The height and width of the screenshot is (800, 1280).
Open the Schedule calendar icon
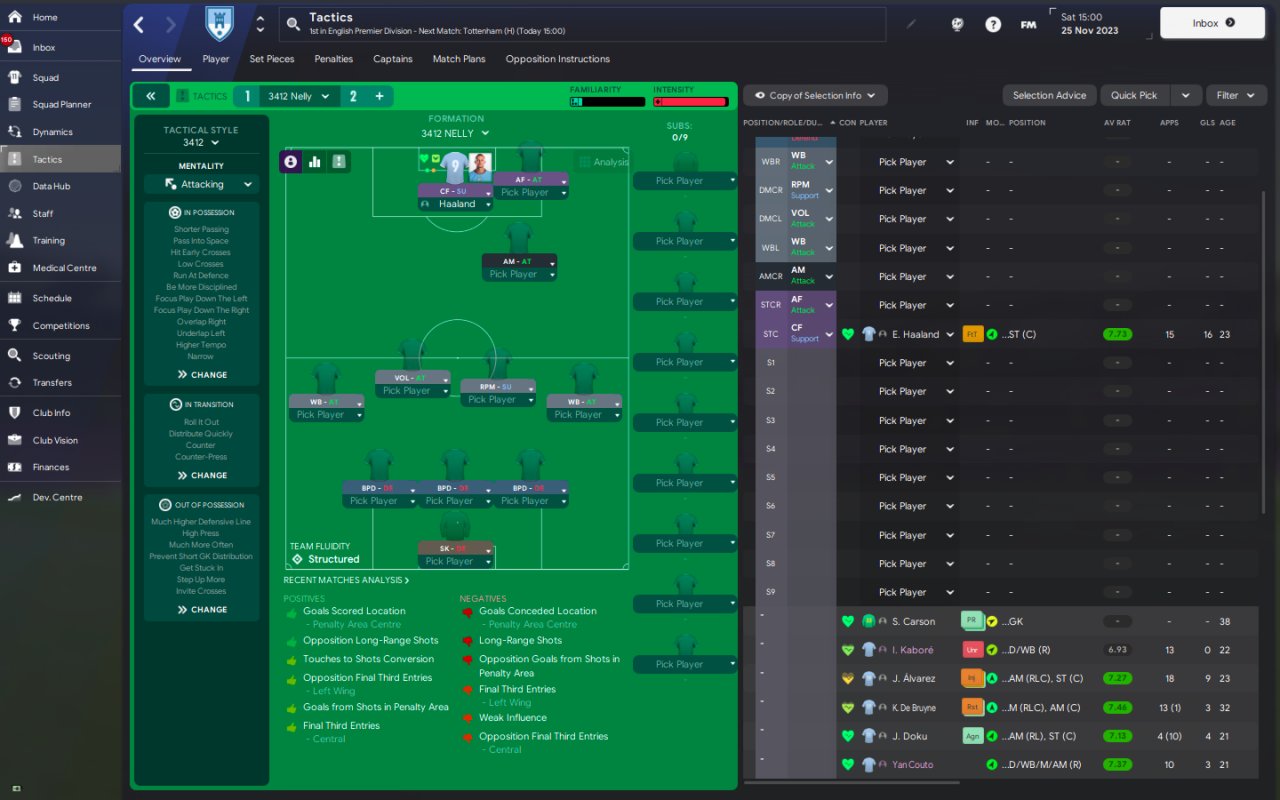[14, 297]
